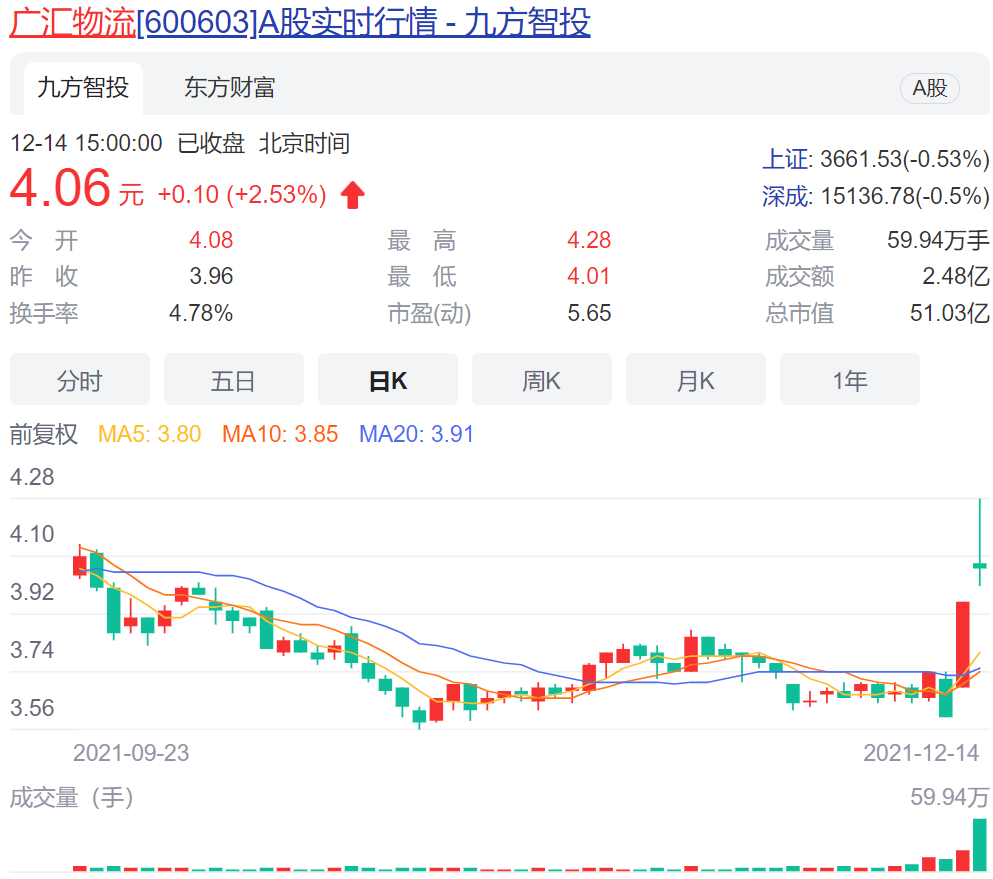Image resolution: width=993 pixels, height=879 pixels.
Task: Click the A股 badge button
Action: click(929, 88)
